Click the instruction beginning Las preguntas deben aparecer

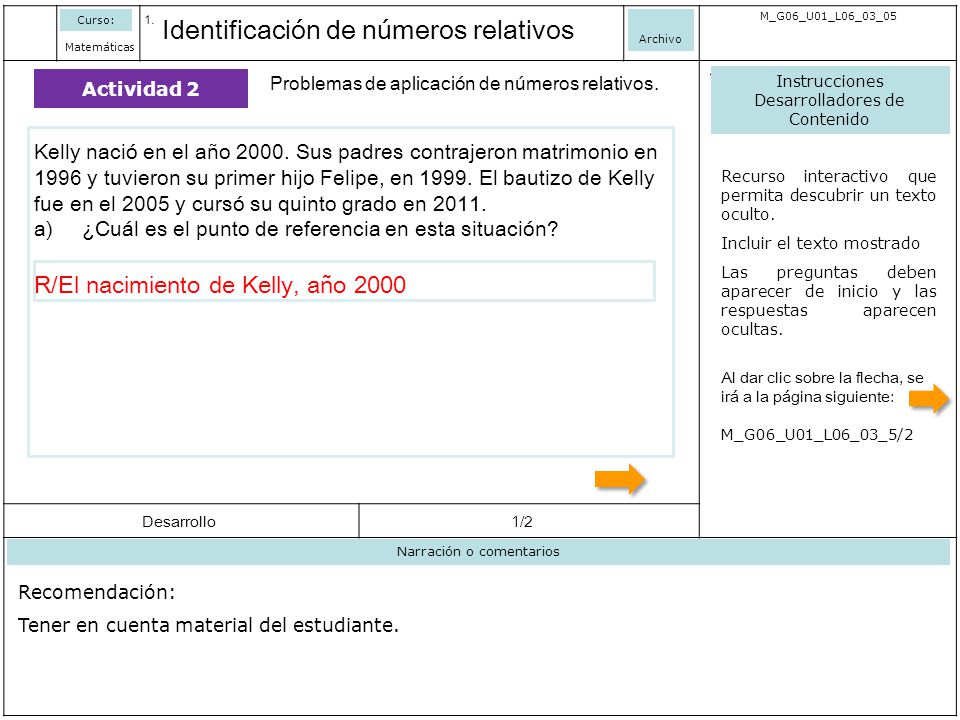tap(828, 301)
